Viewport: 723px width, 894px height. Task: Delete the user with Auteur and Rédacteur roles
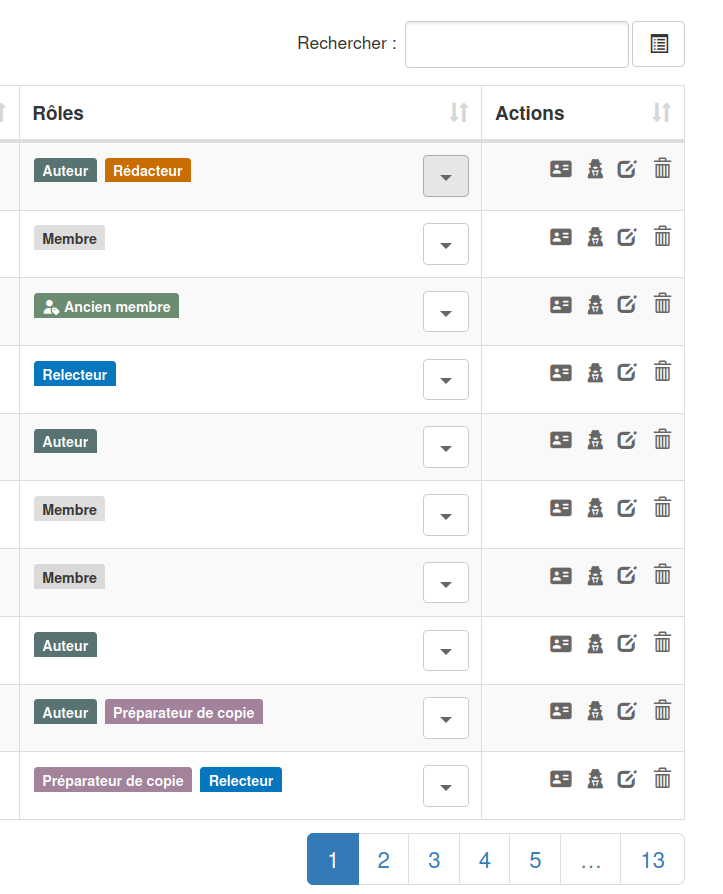[662, 169]
